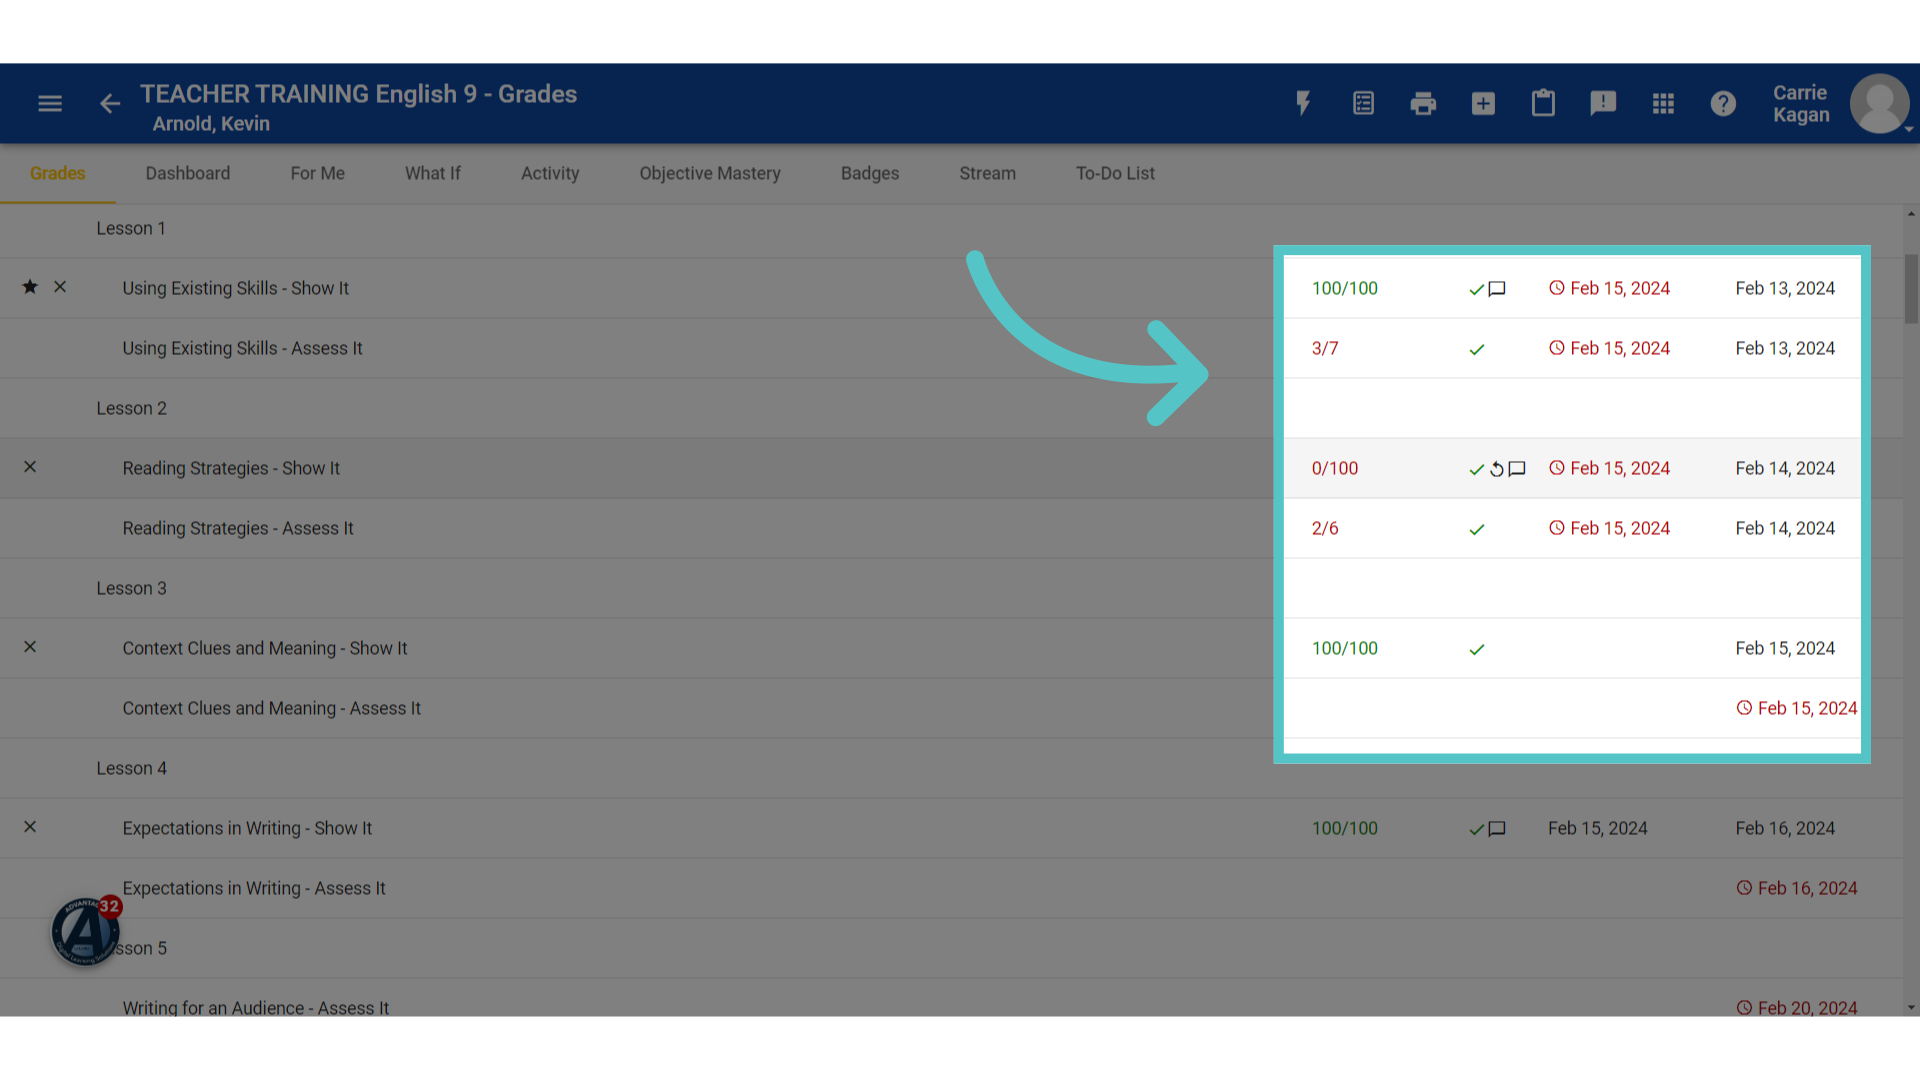Viewport: 1920px width, 1080px height.
Task: Click the red Feb 20, 2024 due date
Action: pyautogui.click(x=1797, y=1007)
